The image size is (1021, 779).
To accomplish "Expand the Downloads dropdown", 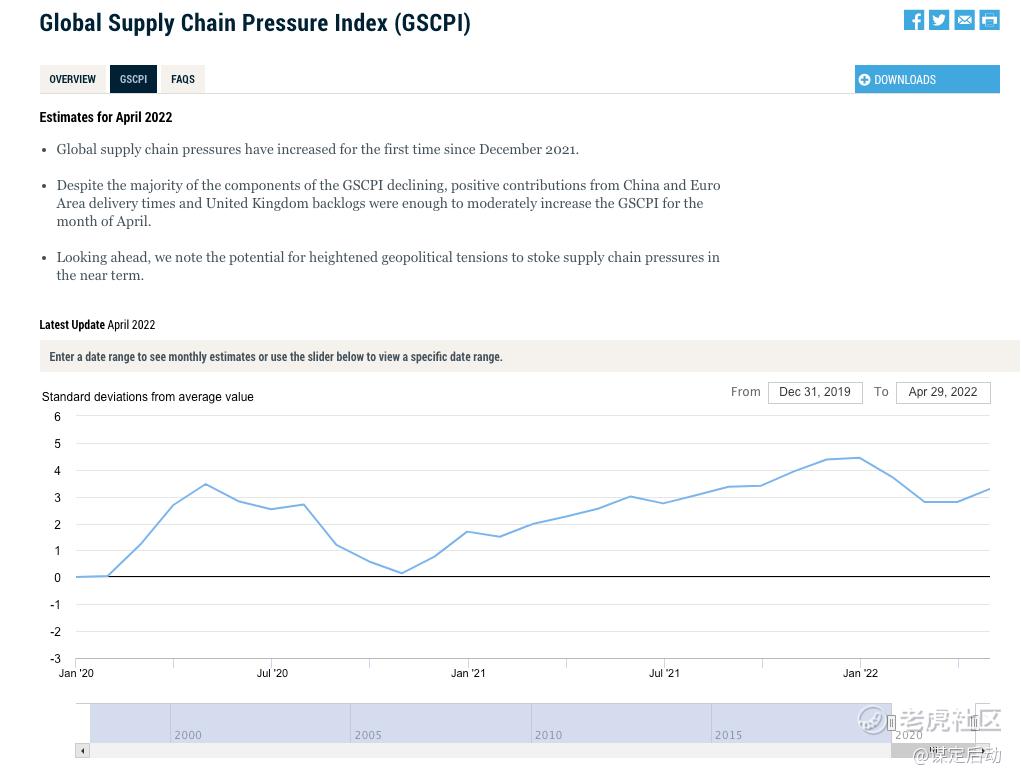I will (x=927, y=80).
